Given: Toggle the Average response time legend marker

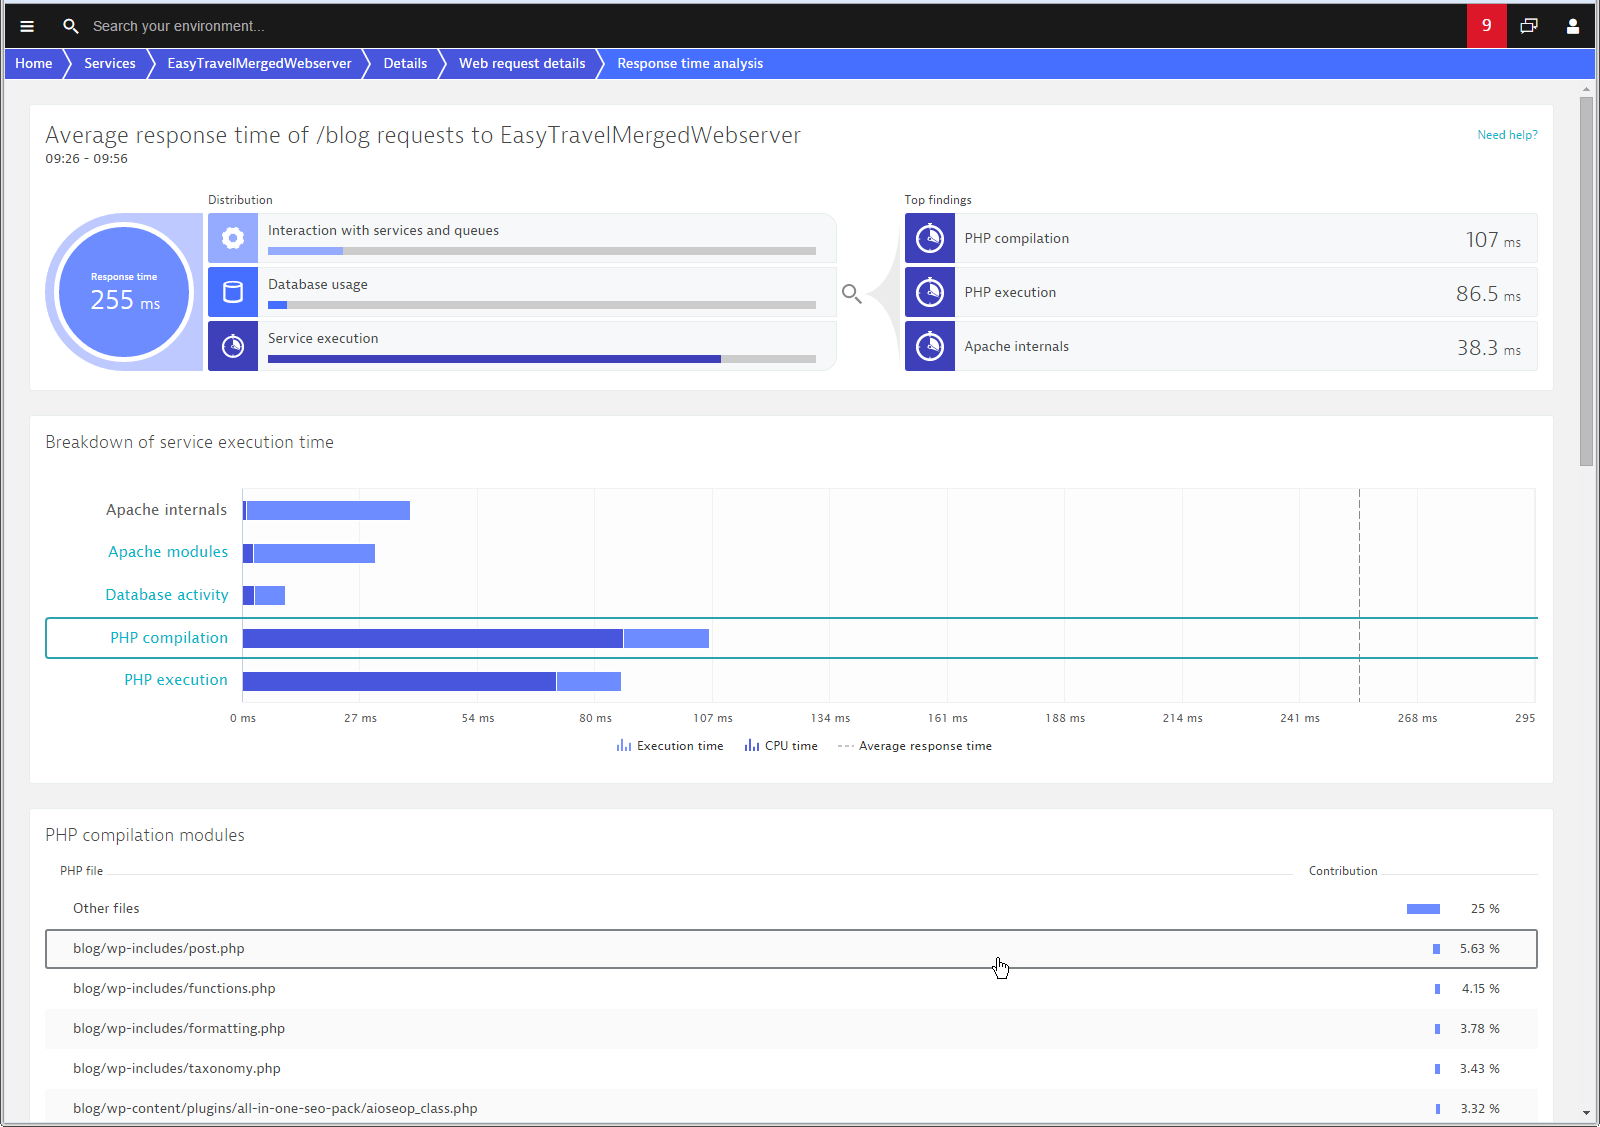Looking at the screenshot, I should 846,746.
